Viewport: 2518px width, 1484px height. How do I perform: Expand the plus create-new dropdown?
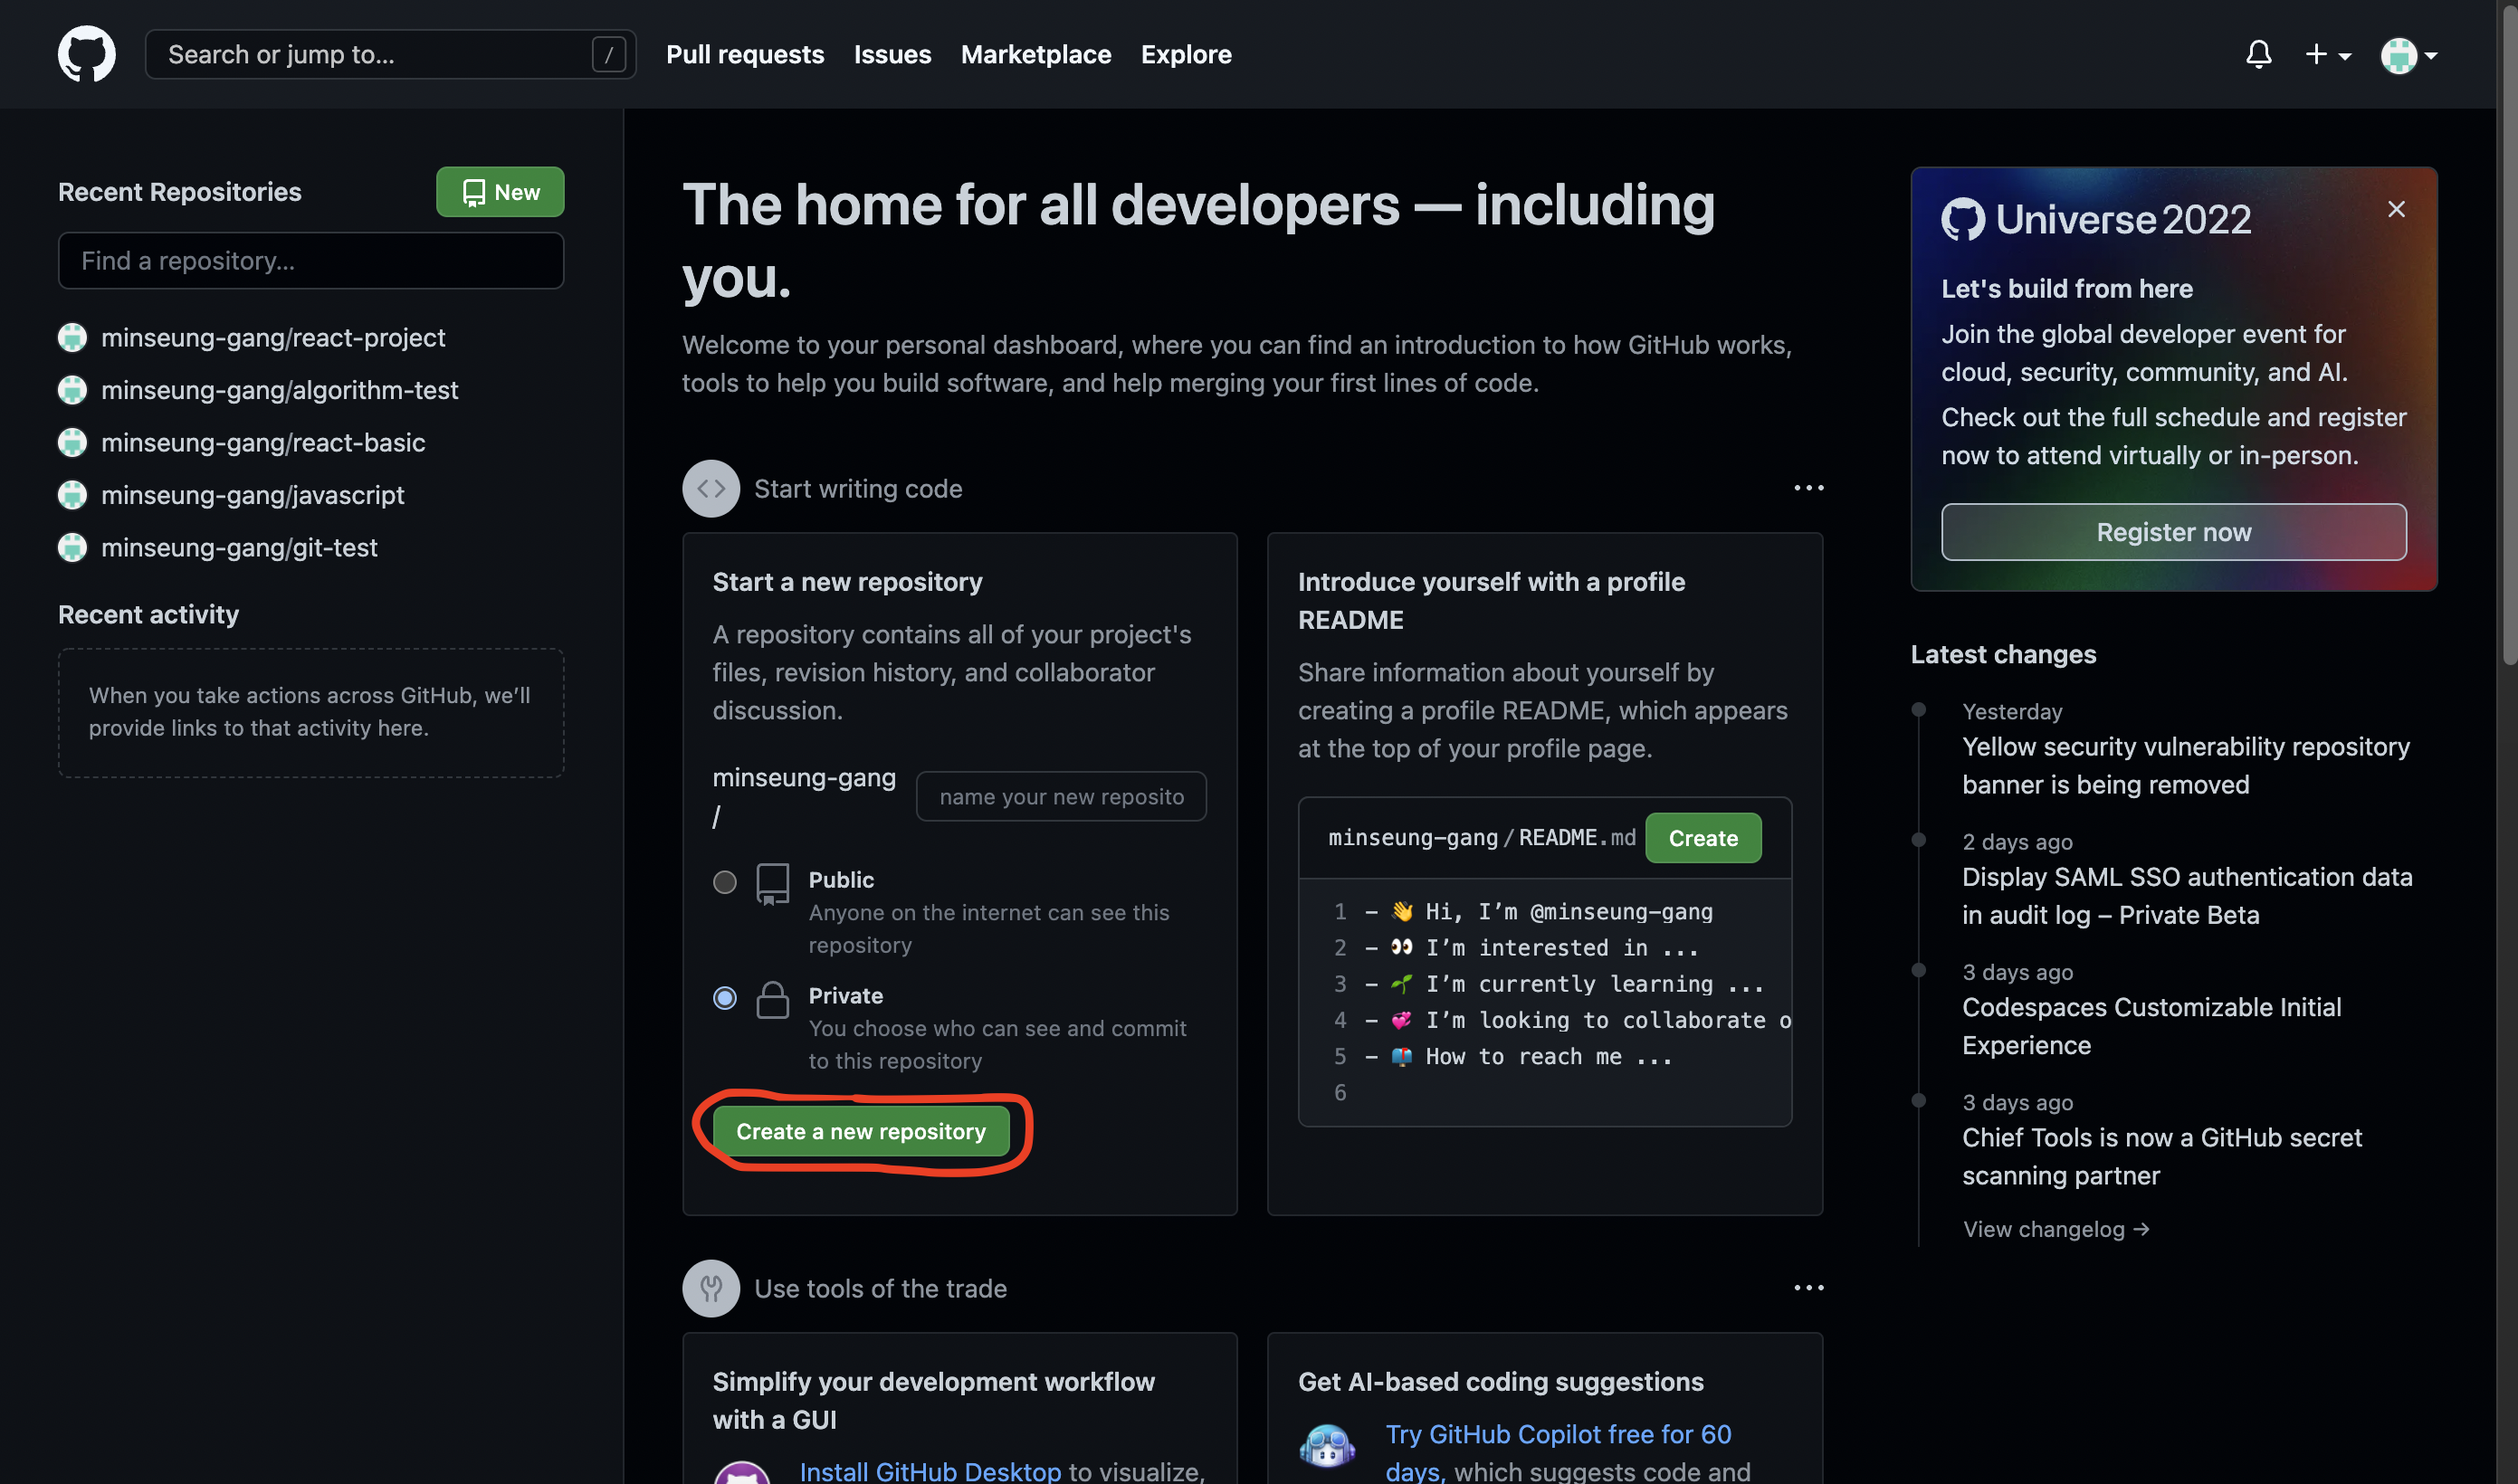pyautogui.click(x=2326, y=54)
